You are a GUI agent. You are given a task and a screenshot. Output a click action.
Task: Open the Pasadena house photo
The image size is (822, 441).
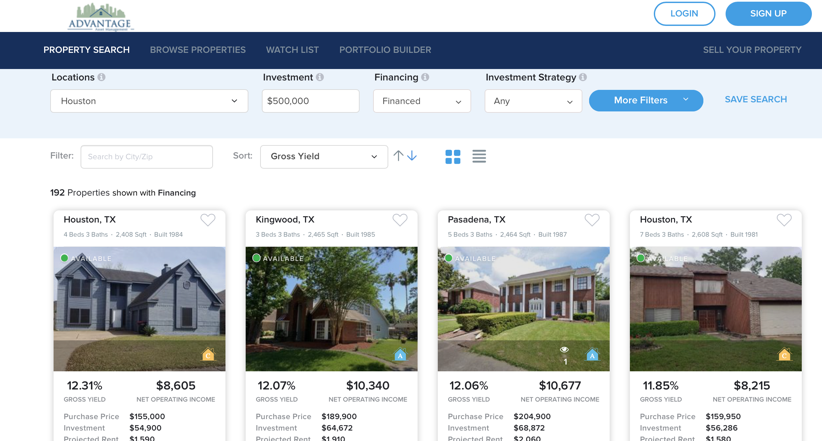(x=524, y=309)
